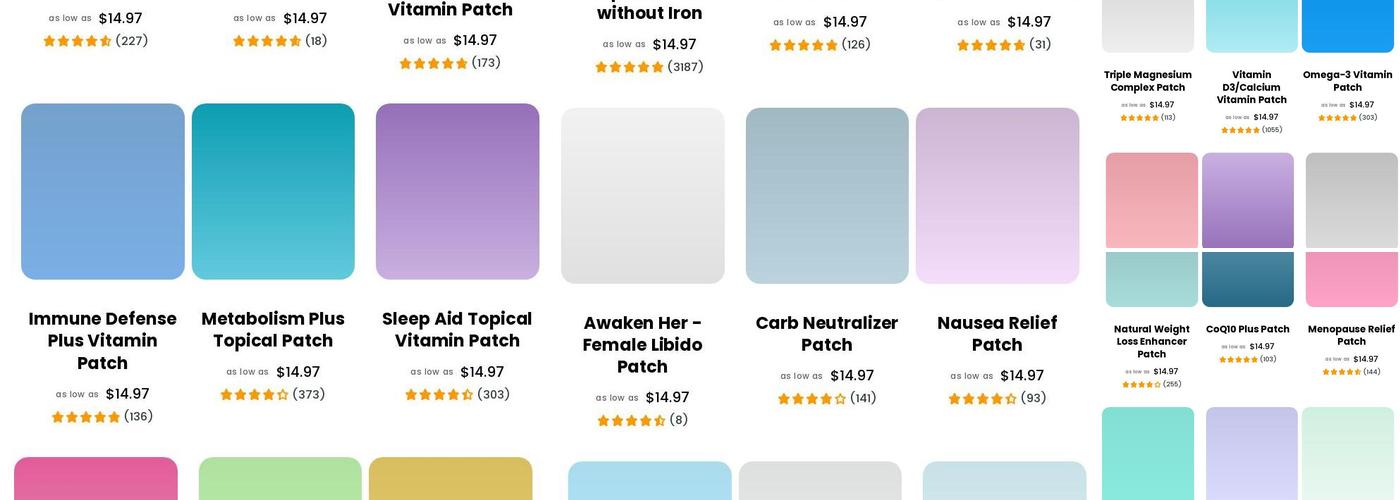Click the lavender Nausea Relief product image

tap(997, 195)
